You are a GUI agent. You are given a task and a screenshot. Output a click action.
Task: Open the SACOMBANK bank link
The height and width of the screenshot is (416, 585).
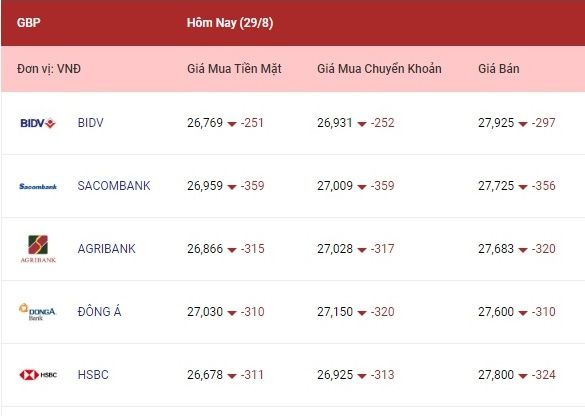(114, 186)
